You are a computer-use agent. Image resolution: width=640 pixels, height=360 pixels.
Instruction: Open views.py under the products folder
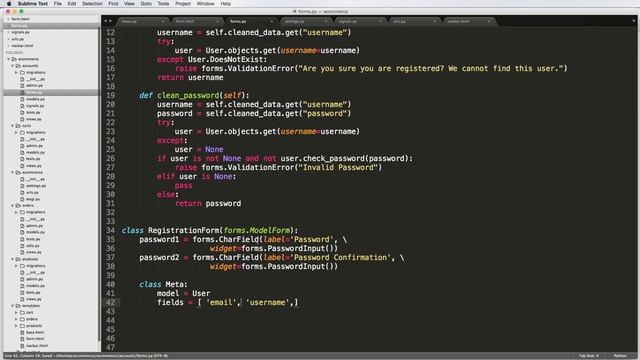[x=34, y=299]
